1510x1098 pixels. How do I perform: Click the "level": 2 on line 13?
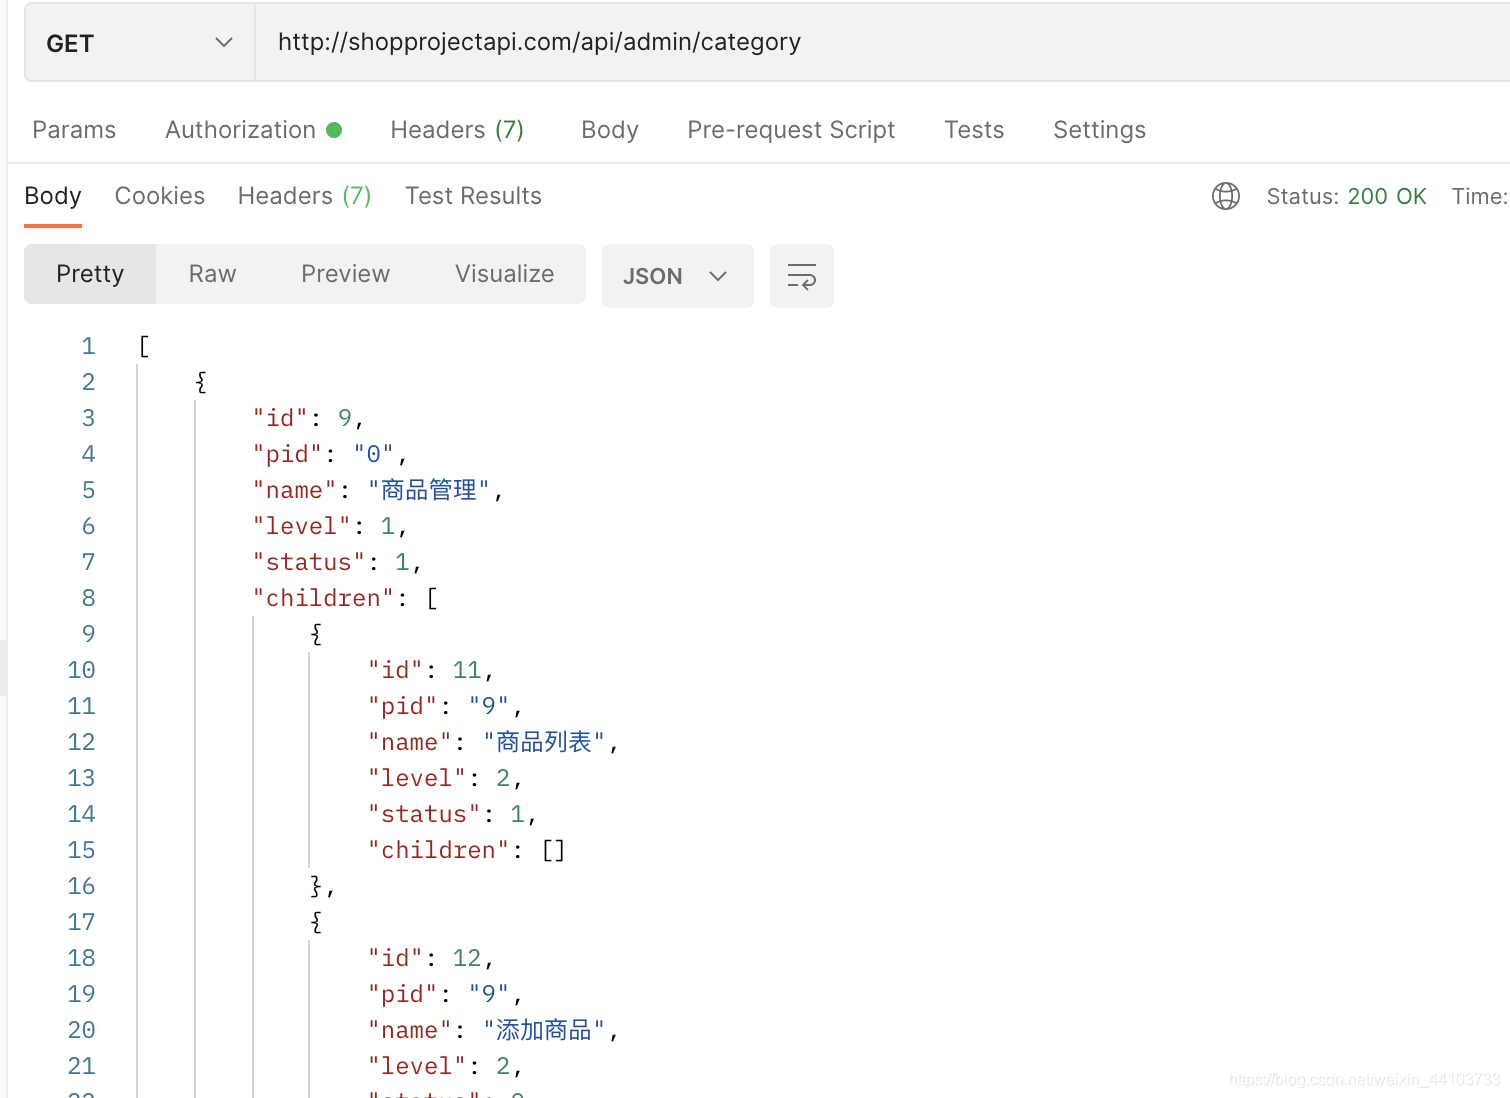click(445, 778)
